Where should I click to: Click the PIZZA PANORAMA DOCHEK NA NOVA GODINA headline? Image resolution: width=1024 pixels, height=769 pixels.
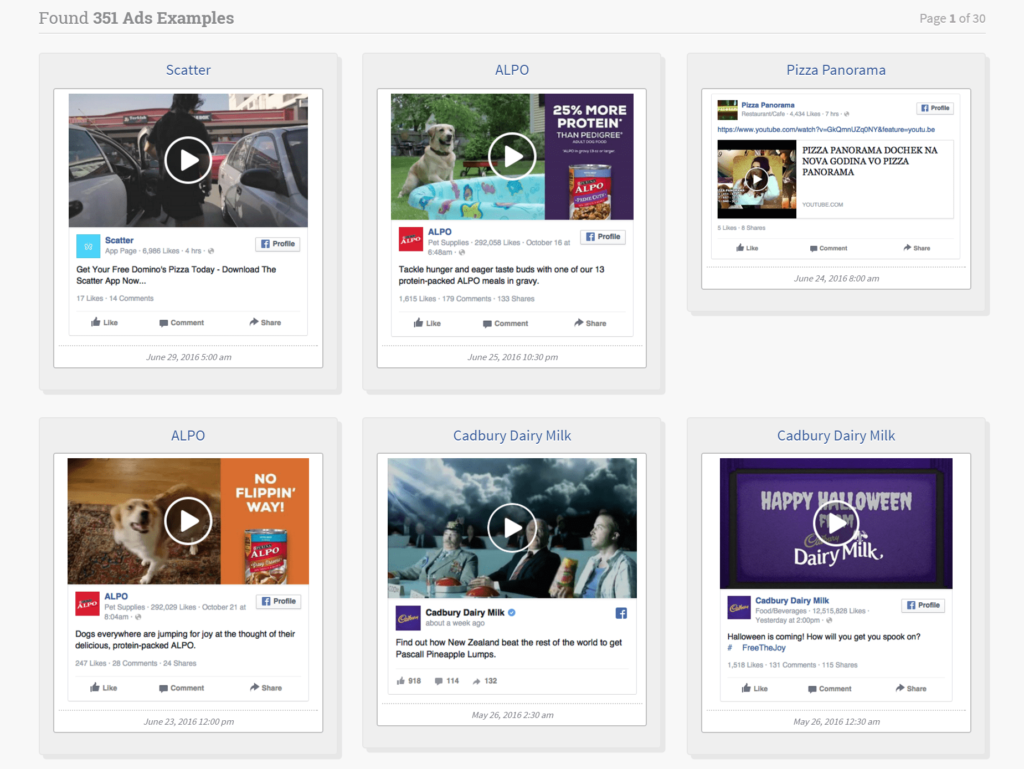(869, 161)
